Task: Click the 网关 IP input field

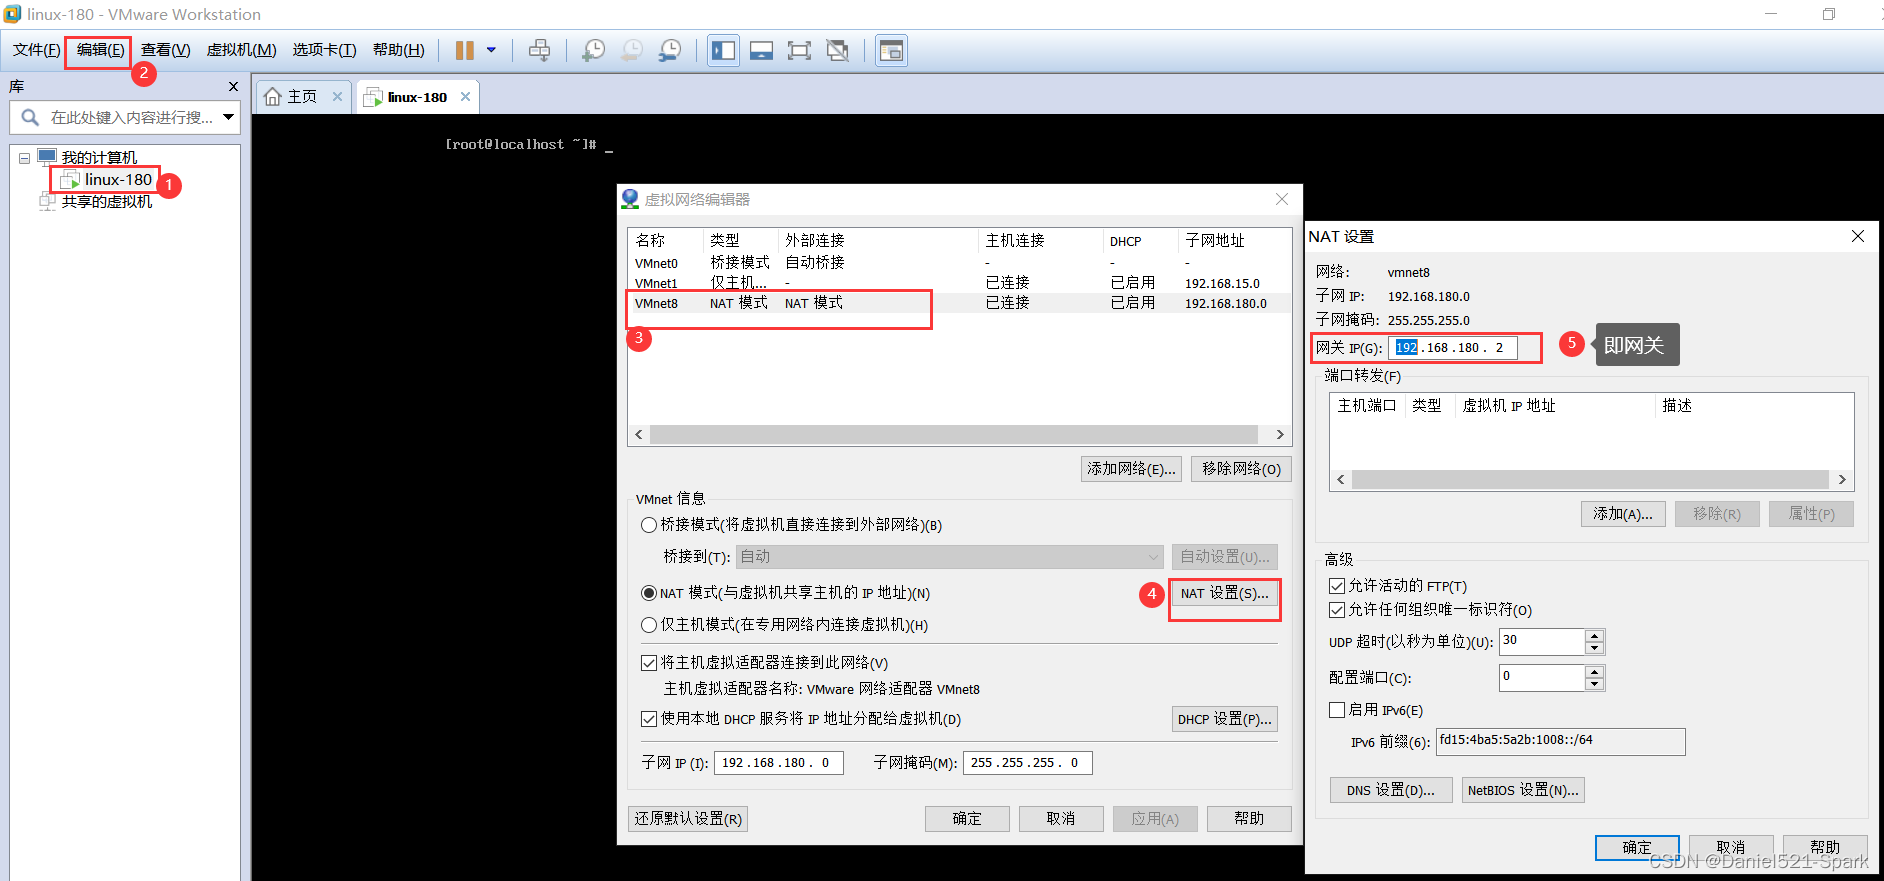Action: (1453, 348)
